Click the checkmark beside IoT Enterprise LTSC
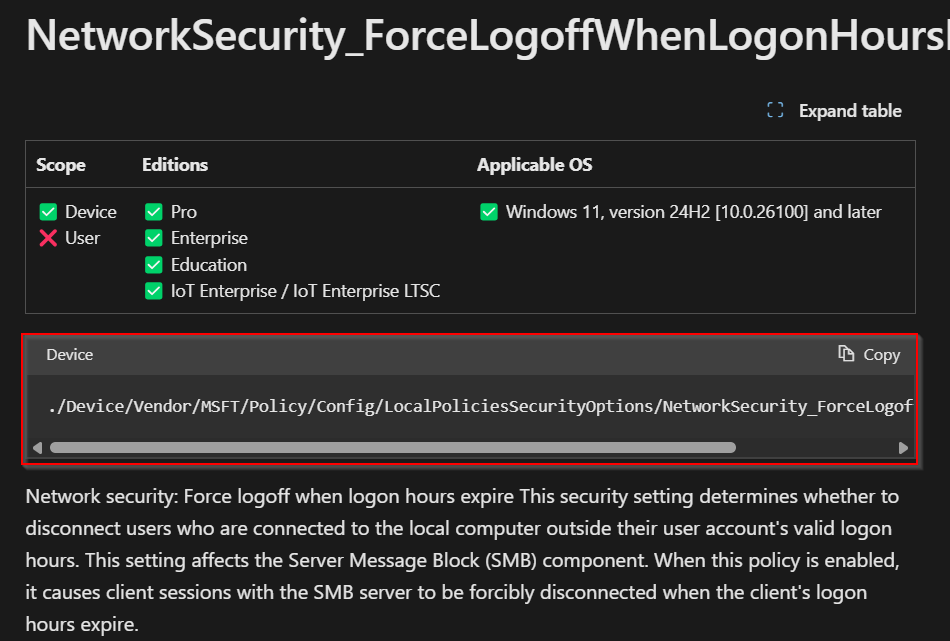The height and width of the screenshot is (641, 950). pyautogui.click(x=153, y=291)
